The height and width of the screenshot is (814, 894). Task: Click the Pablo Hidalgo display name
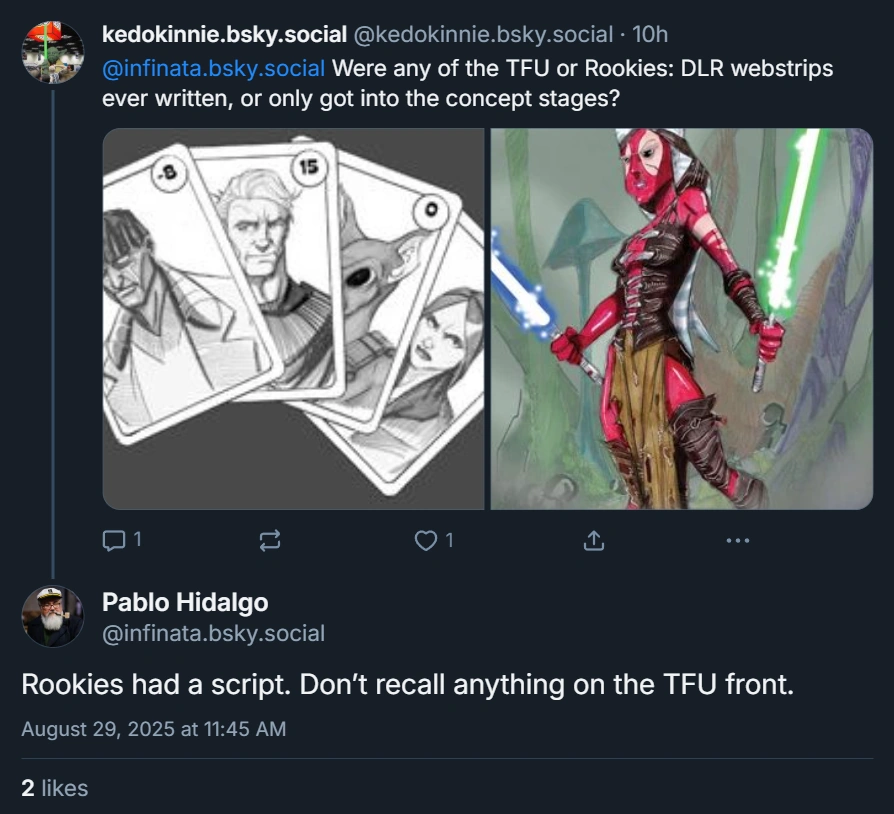click(185, 602)
